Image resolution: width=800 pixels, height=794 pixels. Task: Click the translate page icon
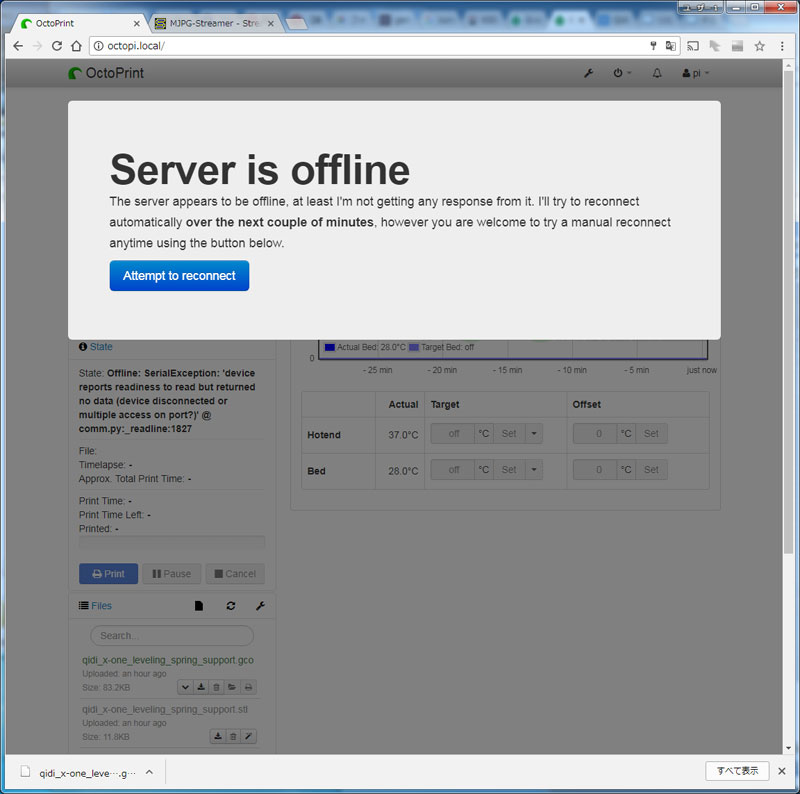(670, 46)
